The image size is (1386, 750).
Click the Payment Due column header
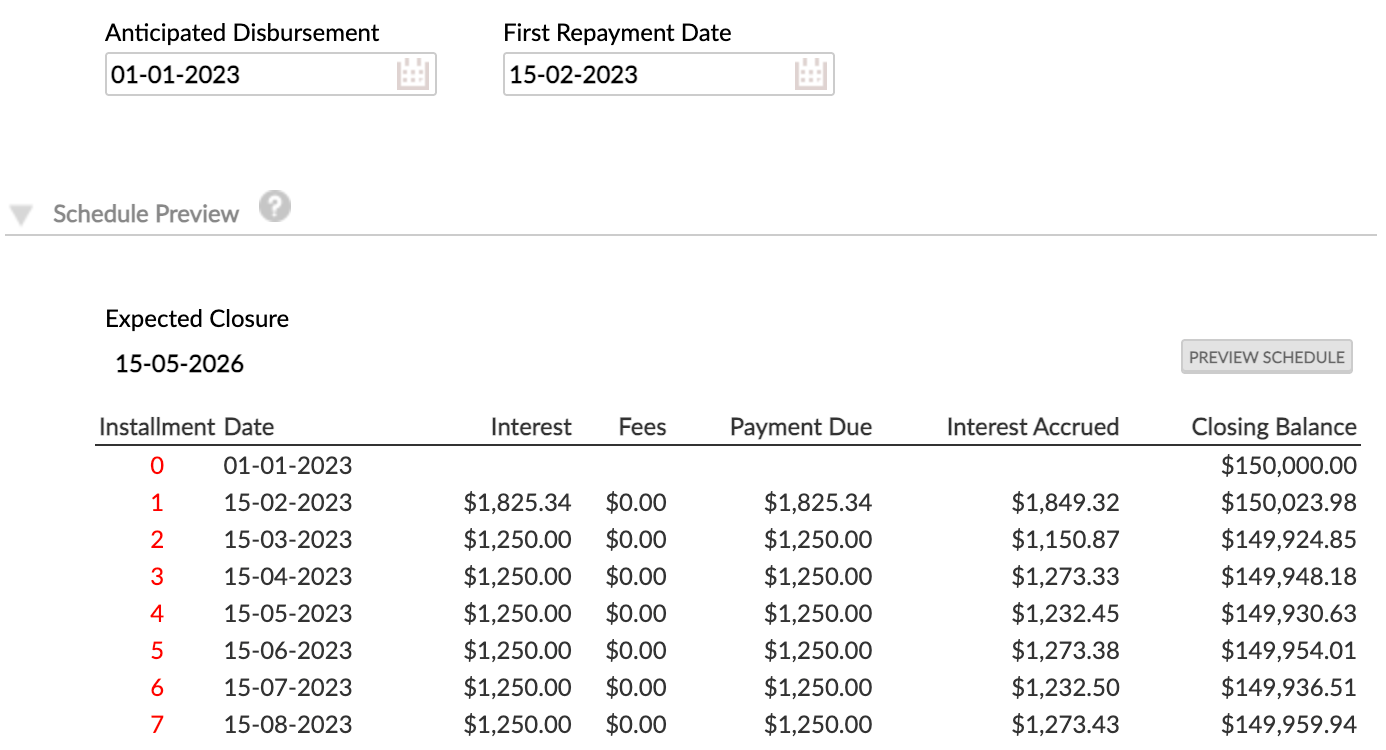tap(800, 427)
